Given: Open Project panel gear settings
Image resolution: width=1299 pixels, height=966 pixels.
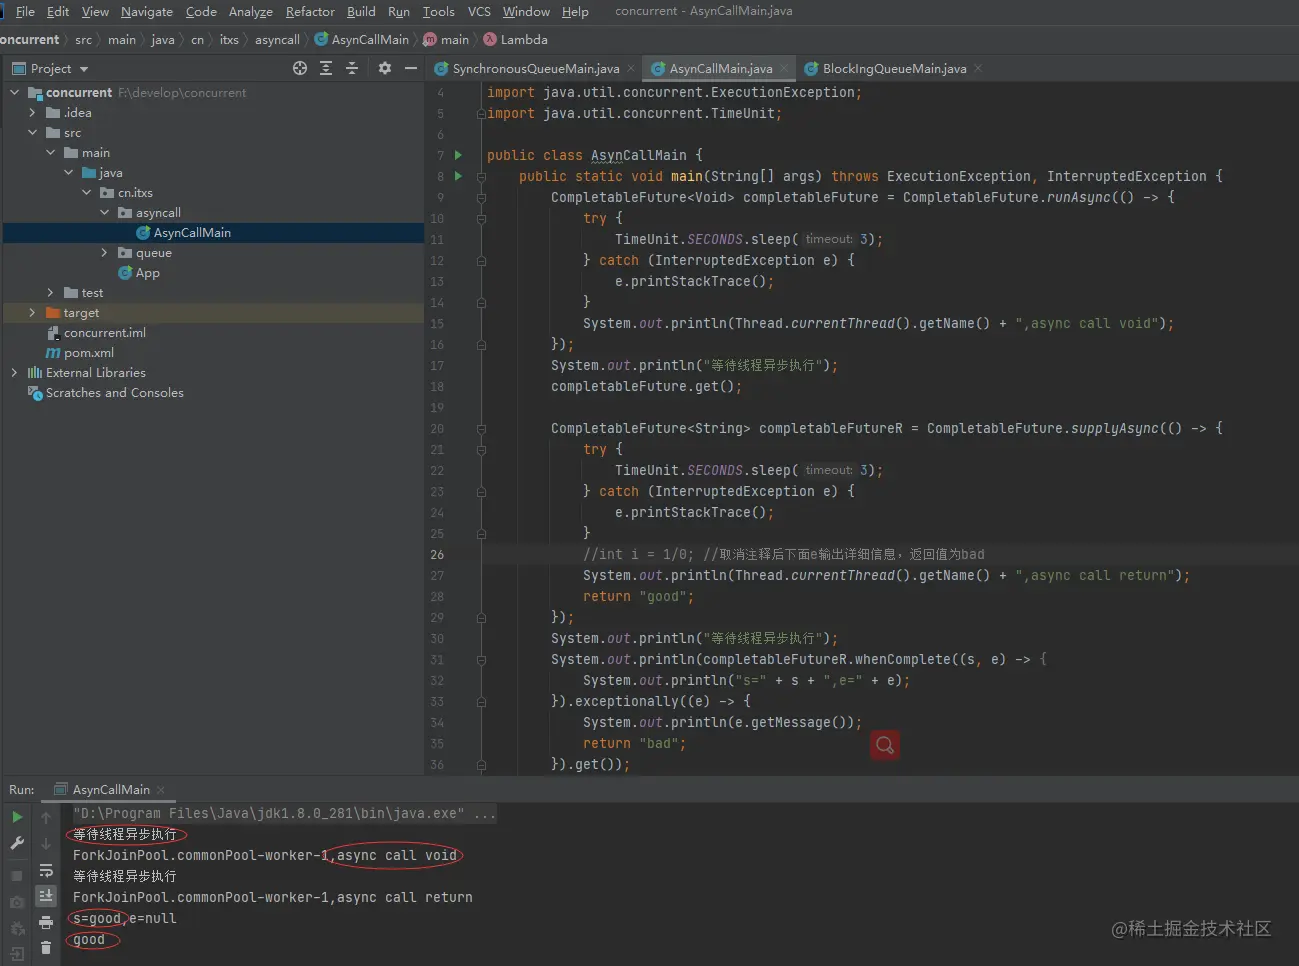Looking at the screenshot, I should click(385, 68).
